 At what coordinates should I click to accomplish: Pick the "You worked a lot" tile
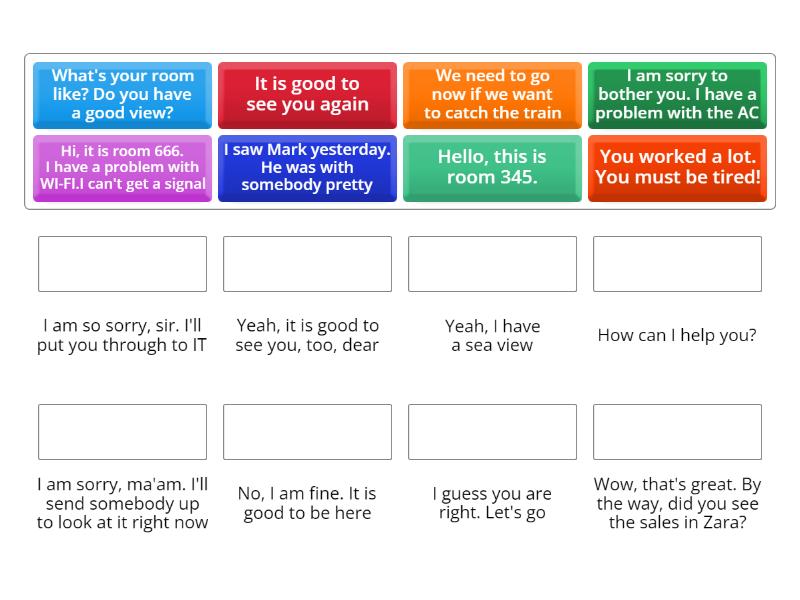pos(677,168)
